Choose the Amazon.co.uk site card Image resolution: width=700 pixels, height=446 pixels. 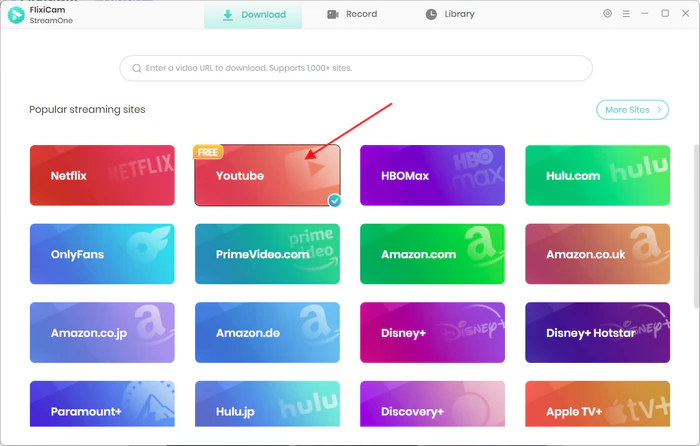coord(597,254)
